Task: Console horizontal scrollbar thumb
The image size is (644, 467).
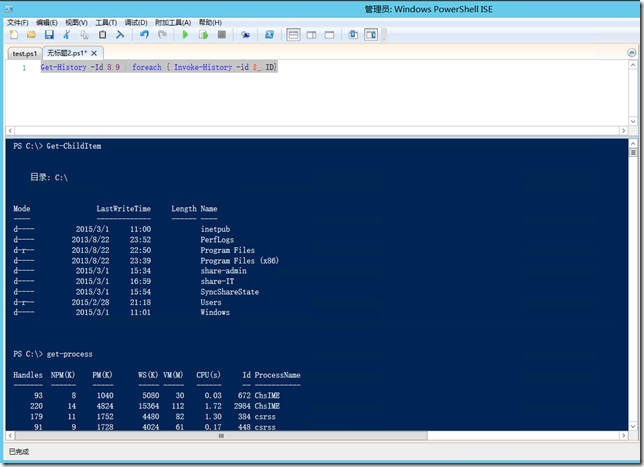Action: point(221,435)
